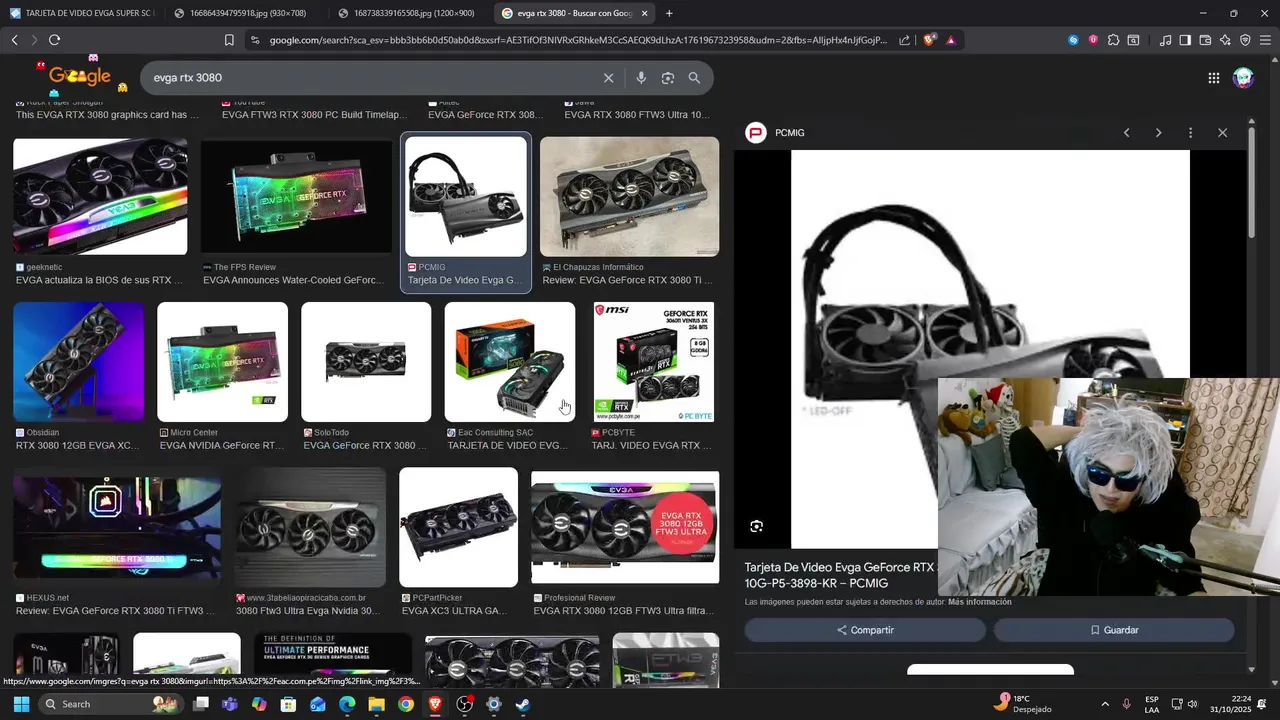Start a voice search with the microphone

click(641, 78)
